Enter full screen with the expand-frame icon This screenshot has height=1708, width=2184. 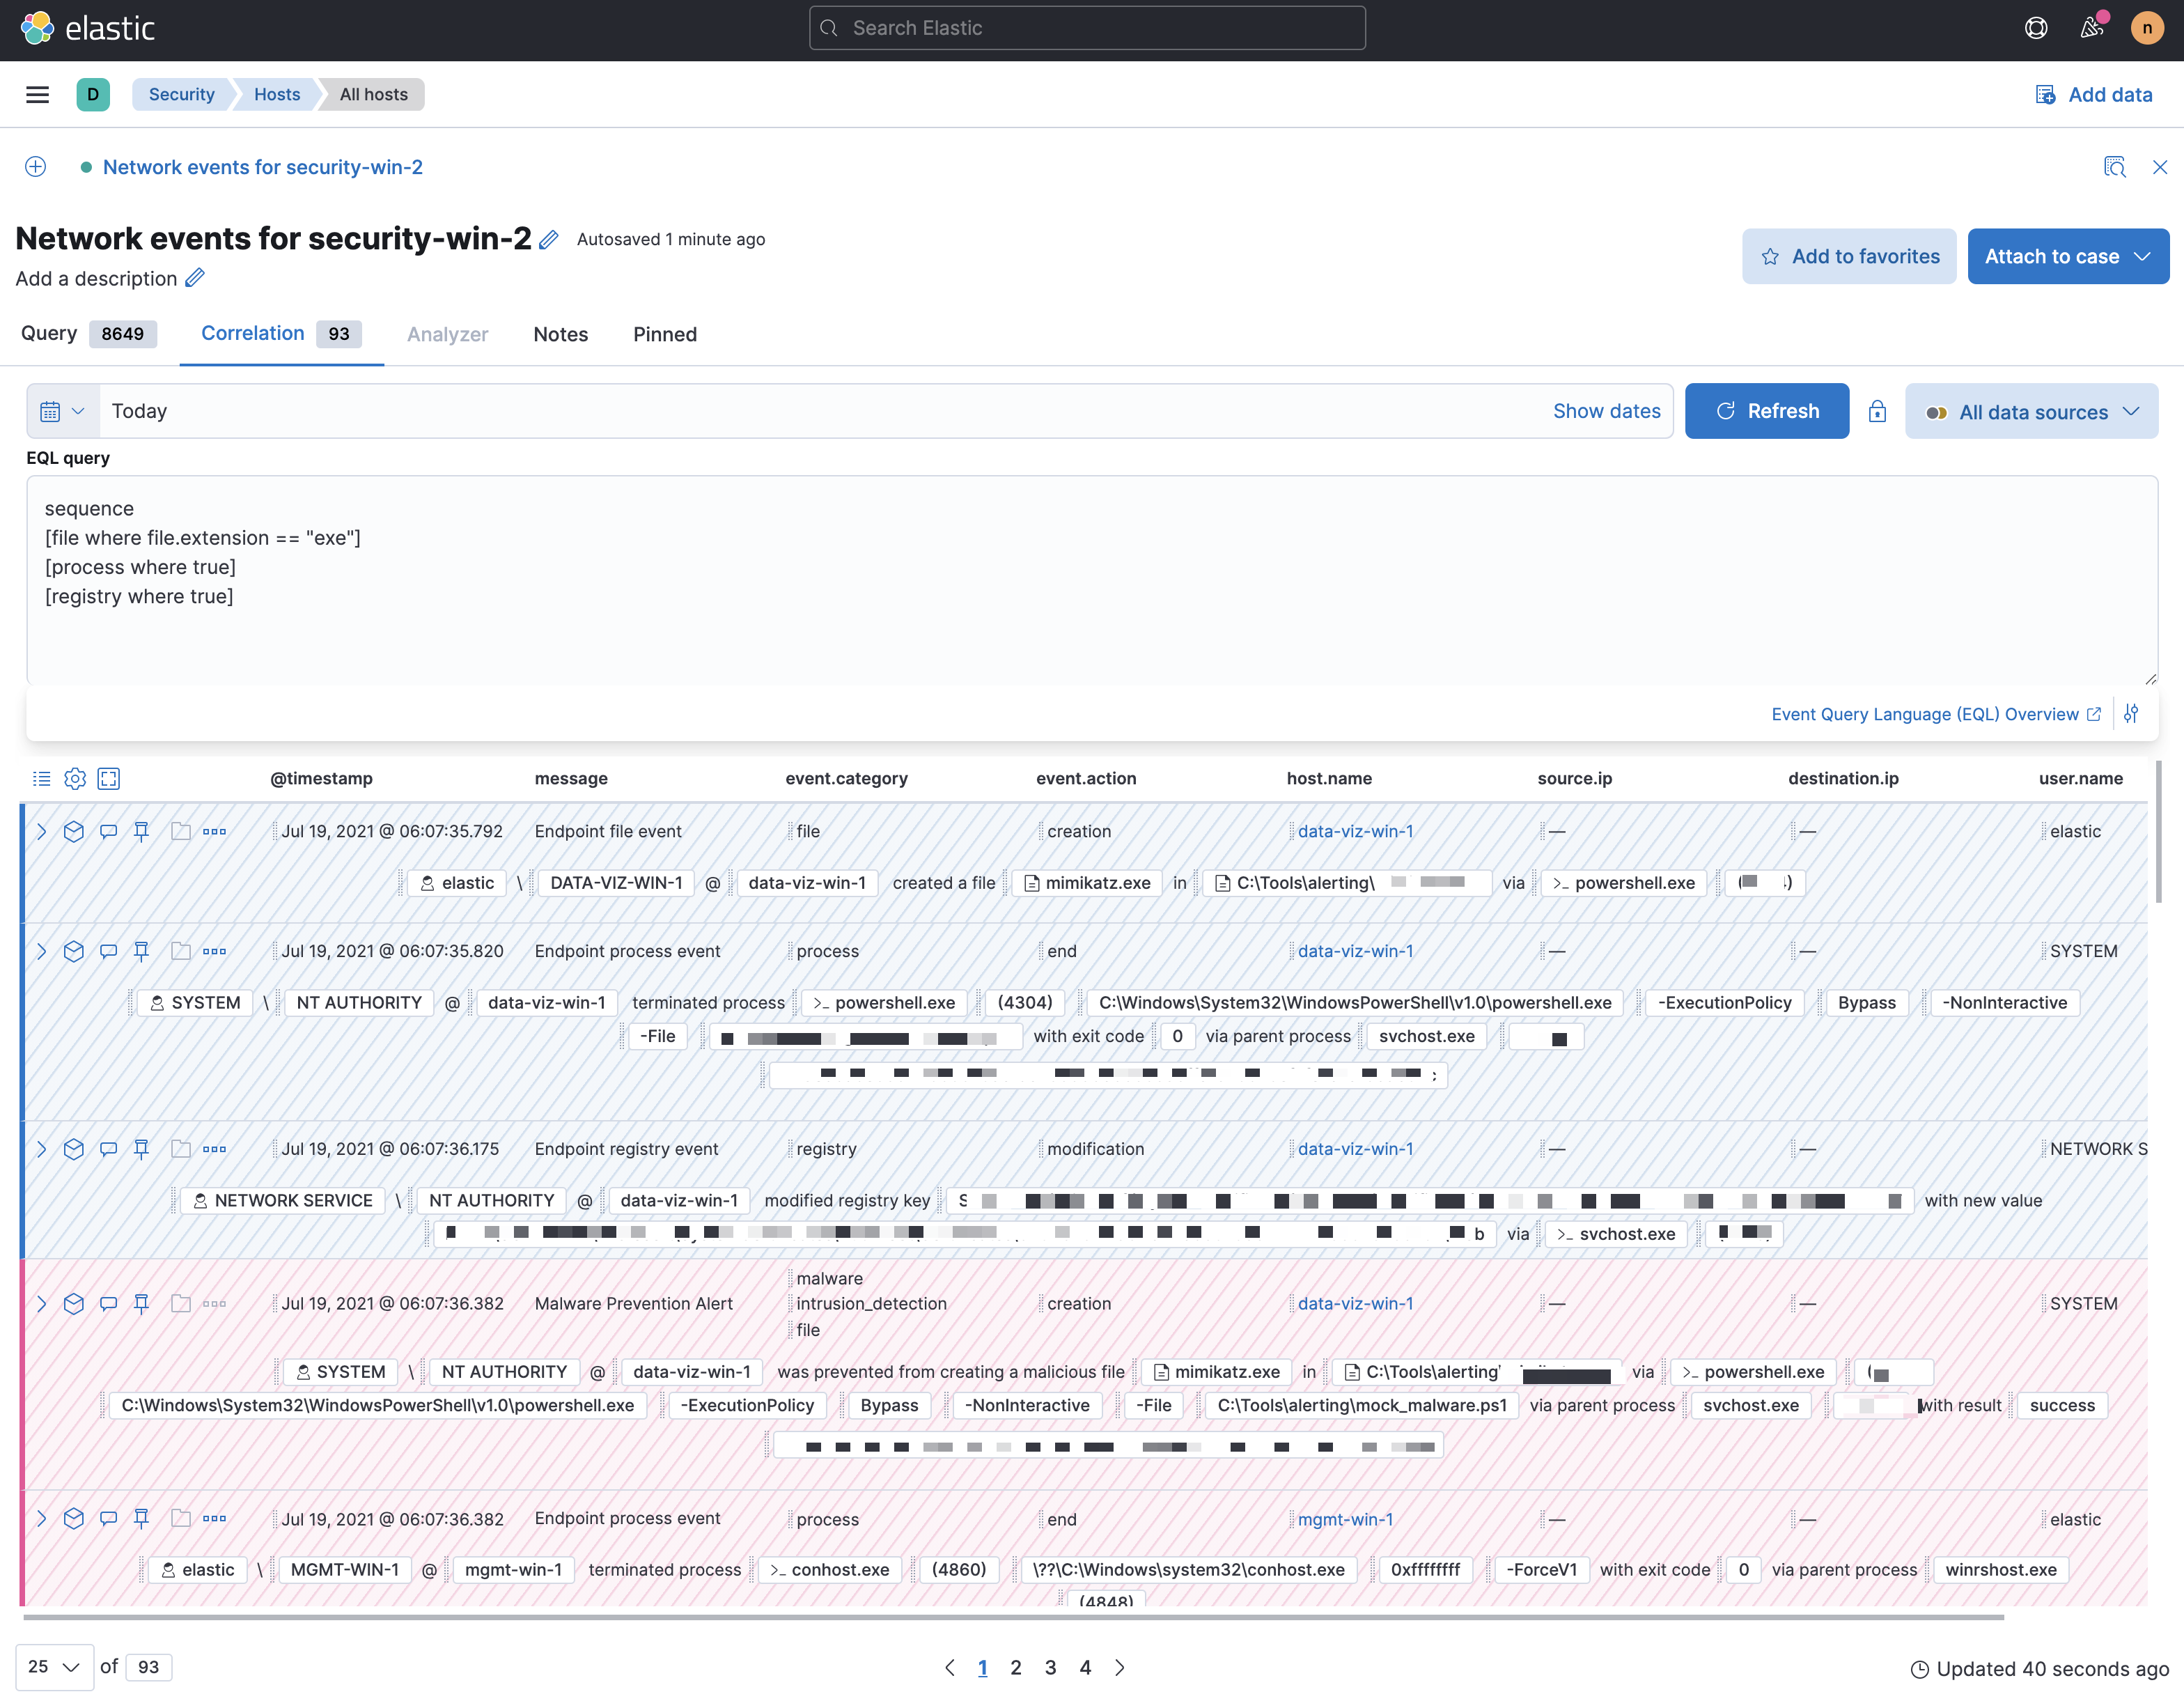pyautogui.click(x=109, y=778)
